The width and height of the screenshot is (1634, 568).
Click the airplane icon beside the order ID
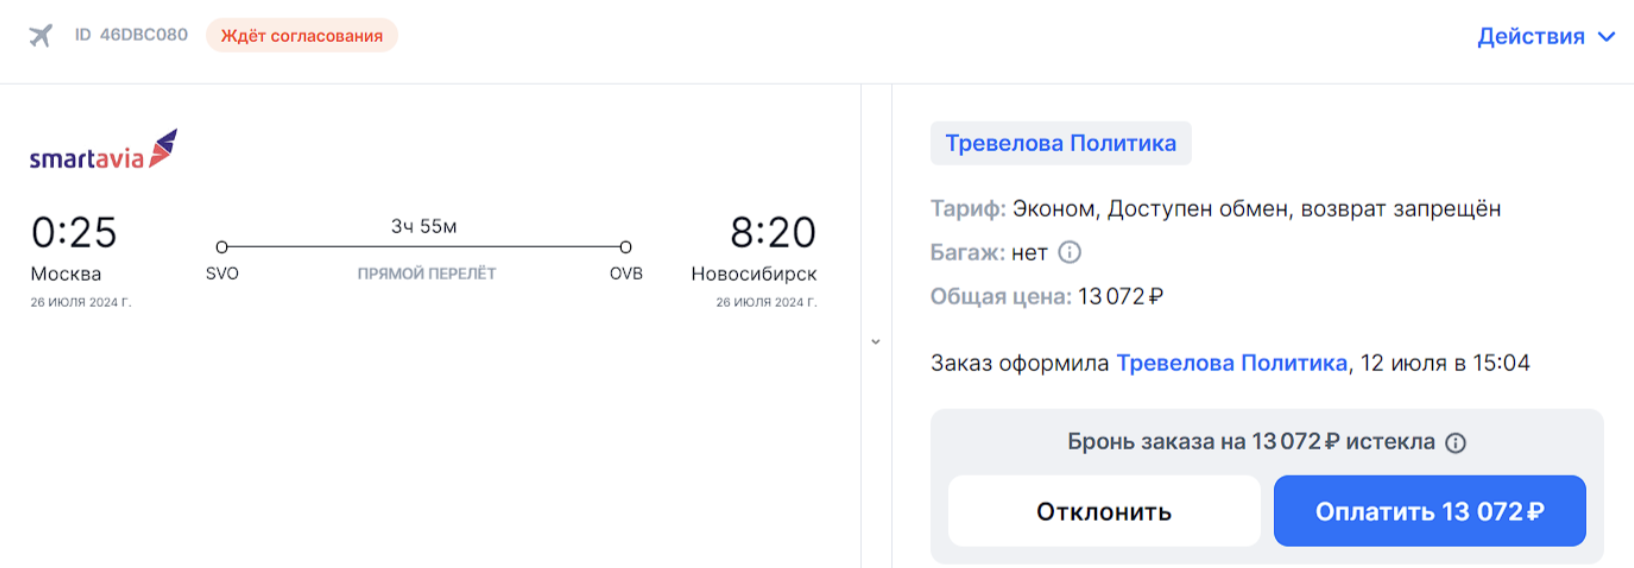40,36
